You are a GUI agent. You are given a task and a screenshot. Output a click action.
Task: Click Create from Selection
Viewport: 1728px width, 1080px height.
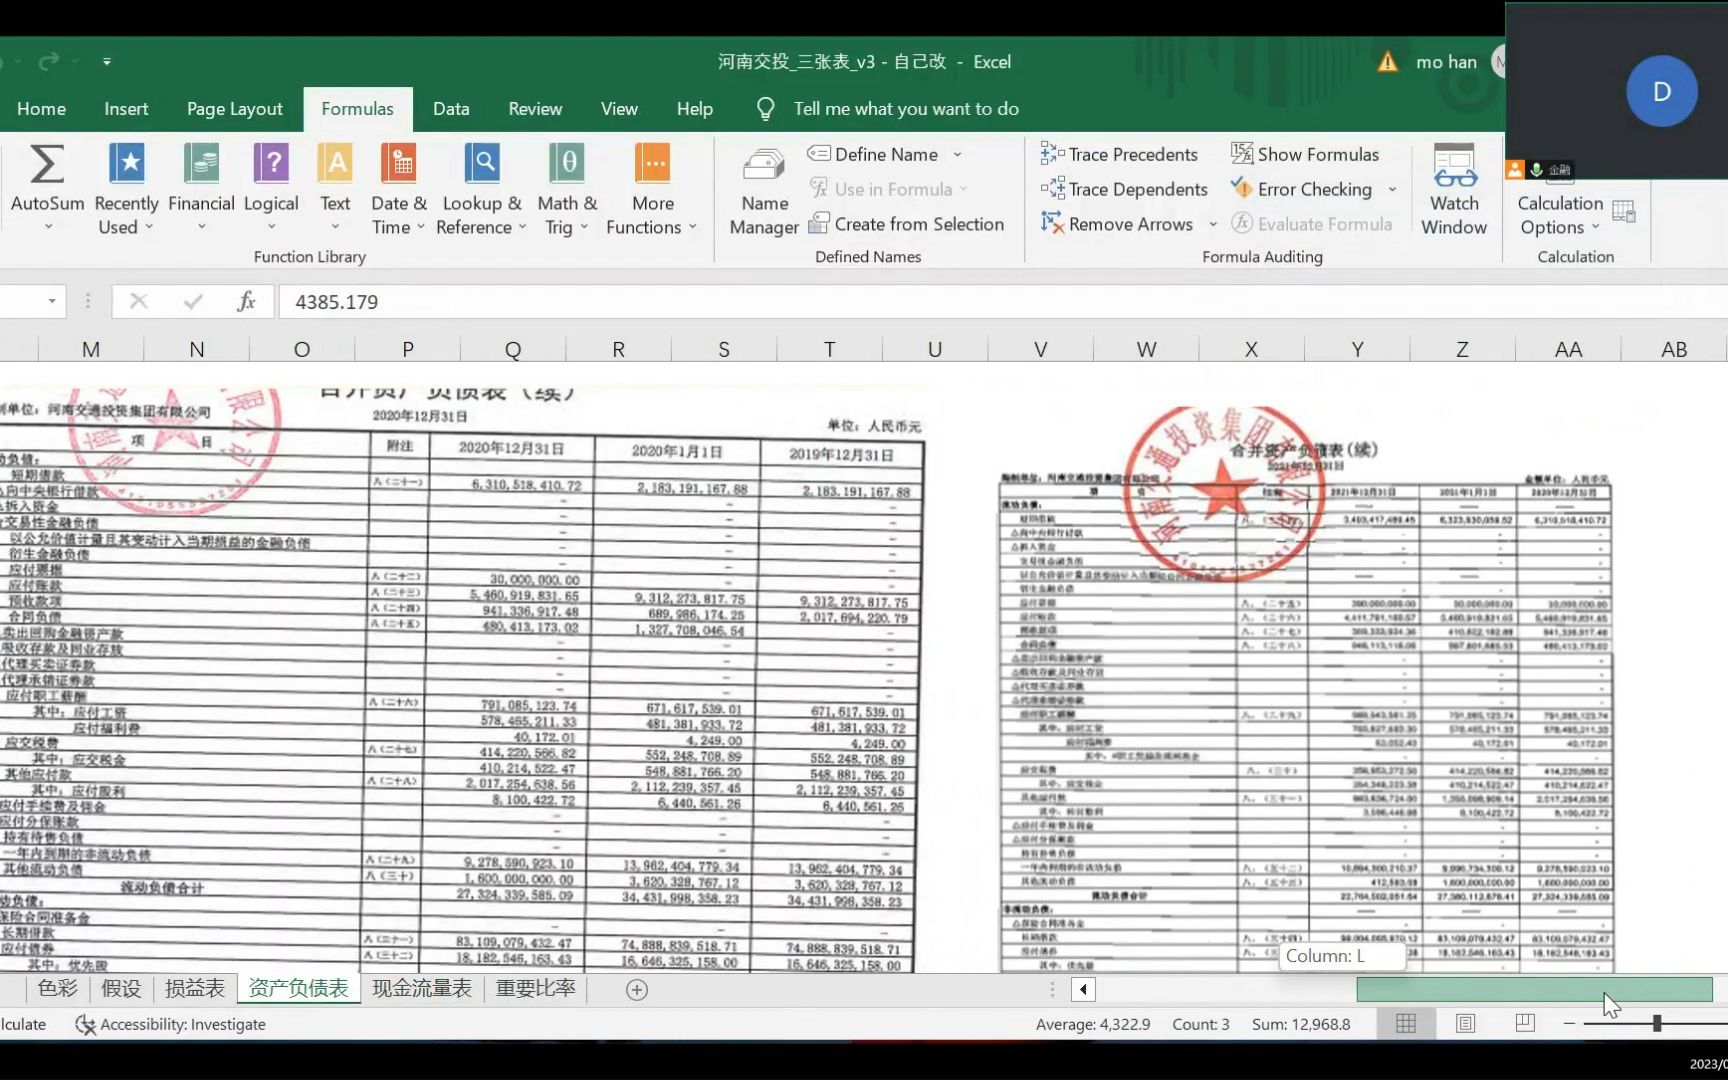[907, 224]
